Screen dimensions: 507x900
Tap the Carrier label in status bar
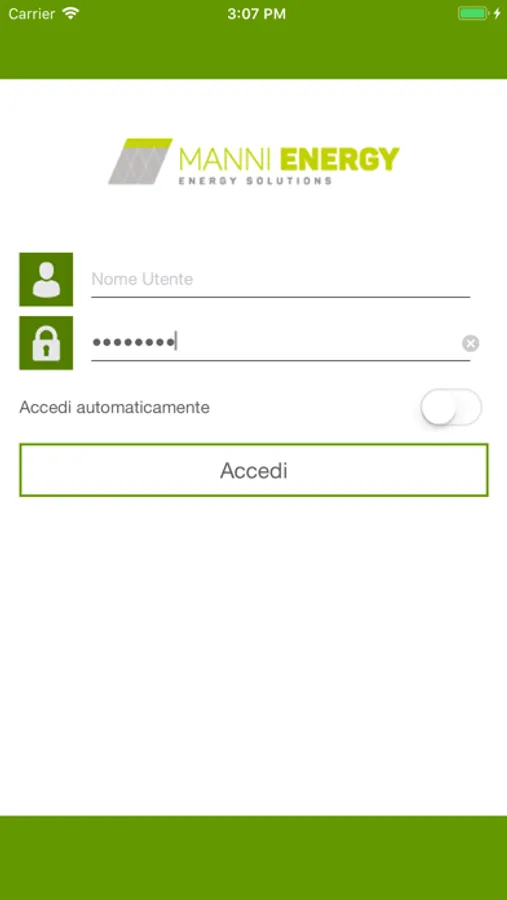[32, 14]
